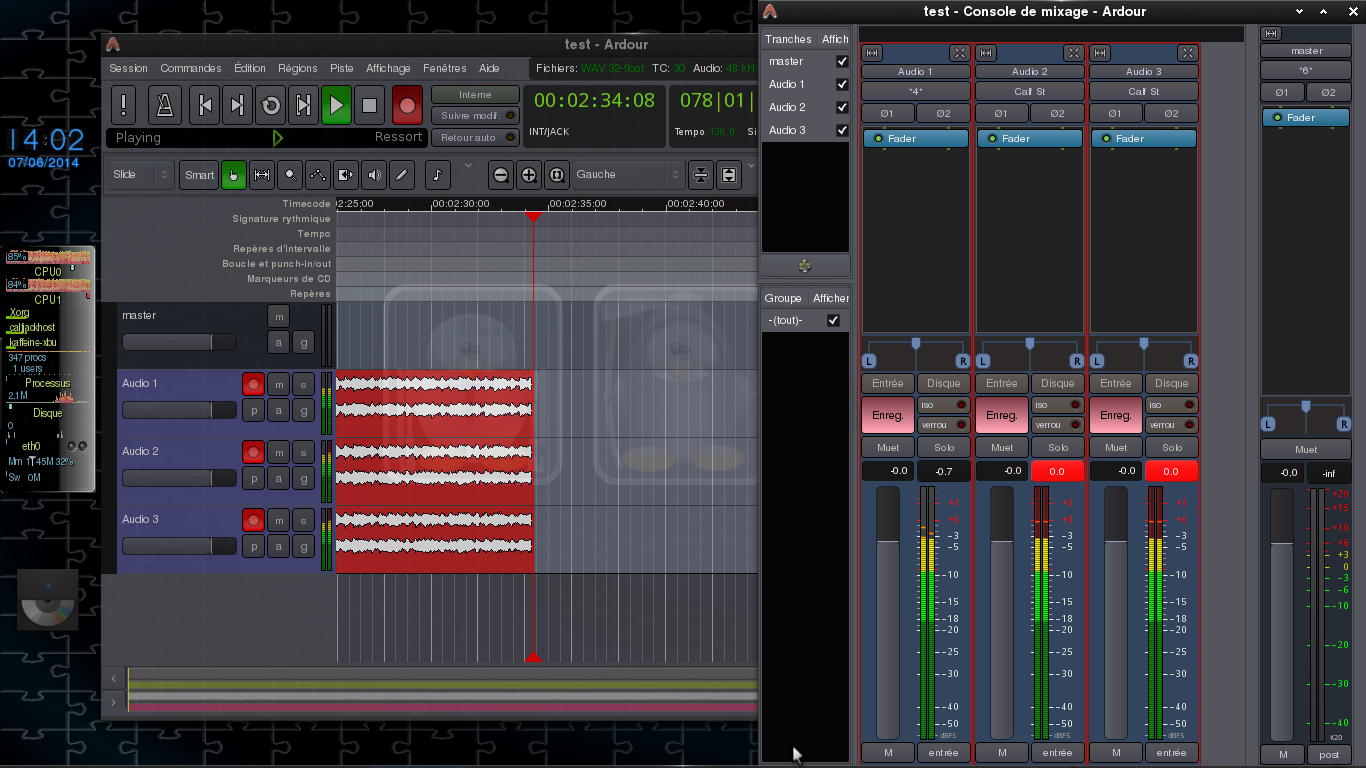Uncheck the Audio 2 strip visibility checkbox
The image size is (1366, 768).
click(x=842, y=107)
